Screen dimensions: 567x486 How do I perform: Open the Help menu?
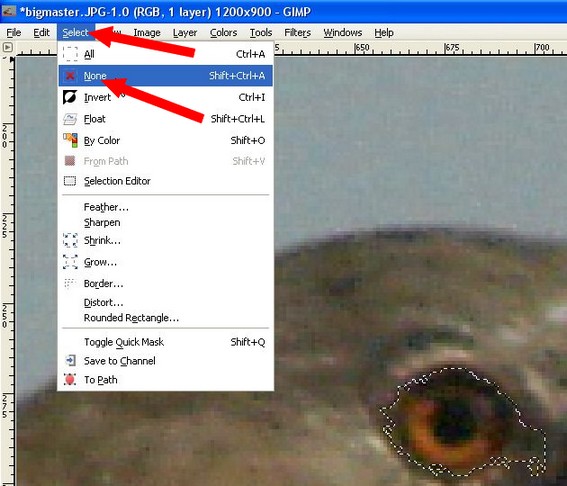[x=384, y=33]
